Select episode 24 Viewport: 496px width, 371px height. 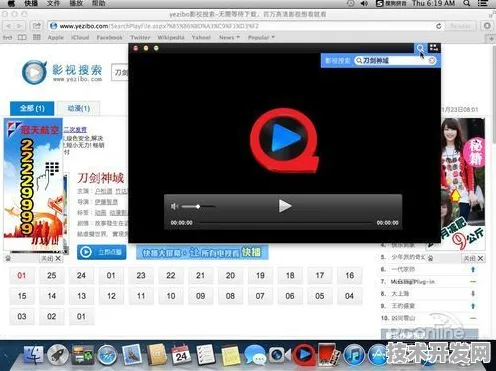click(x=81, y=276)
